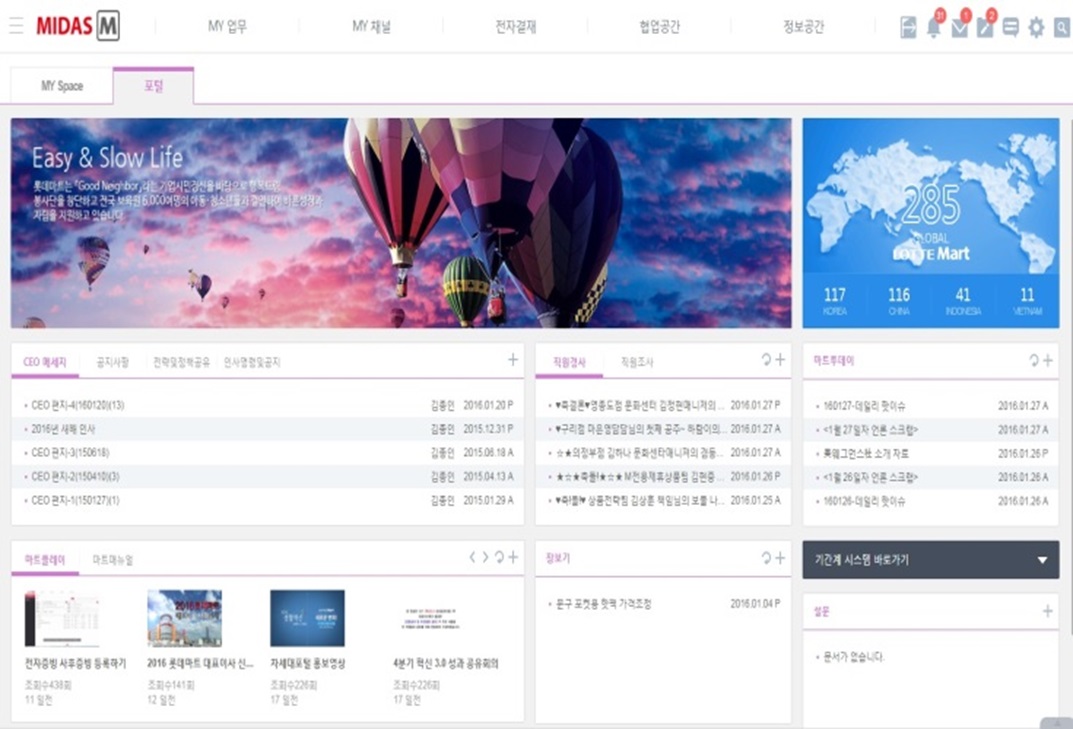Screen dimensions: 1073x729
Task: Open the hamburger menu next to MIDAS logo
Action: pos(15,26)
